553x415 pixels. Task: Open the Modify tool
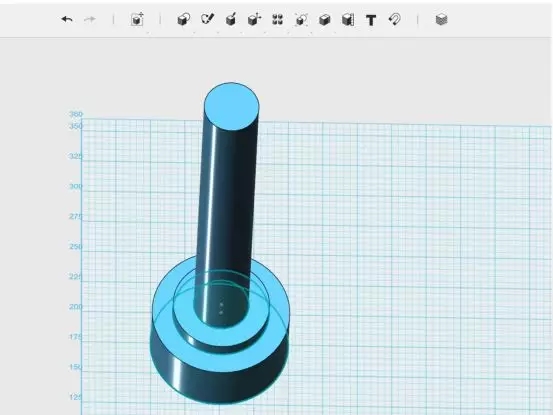tap(254, 19)
